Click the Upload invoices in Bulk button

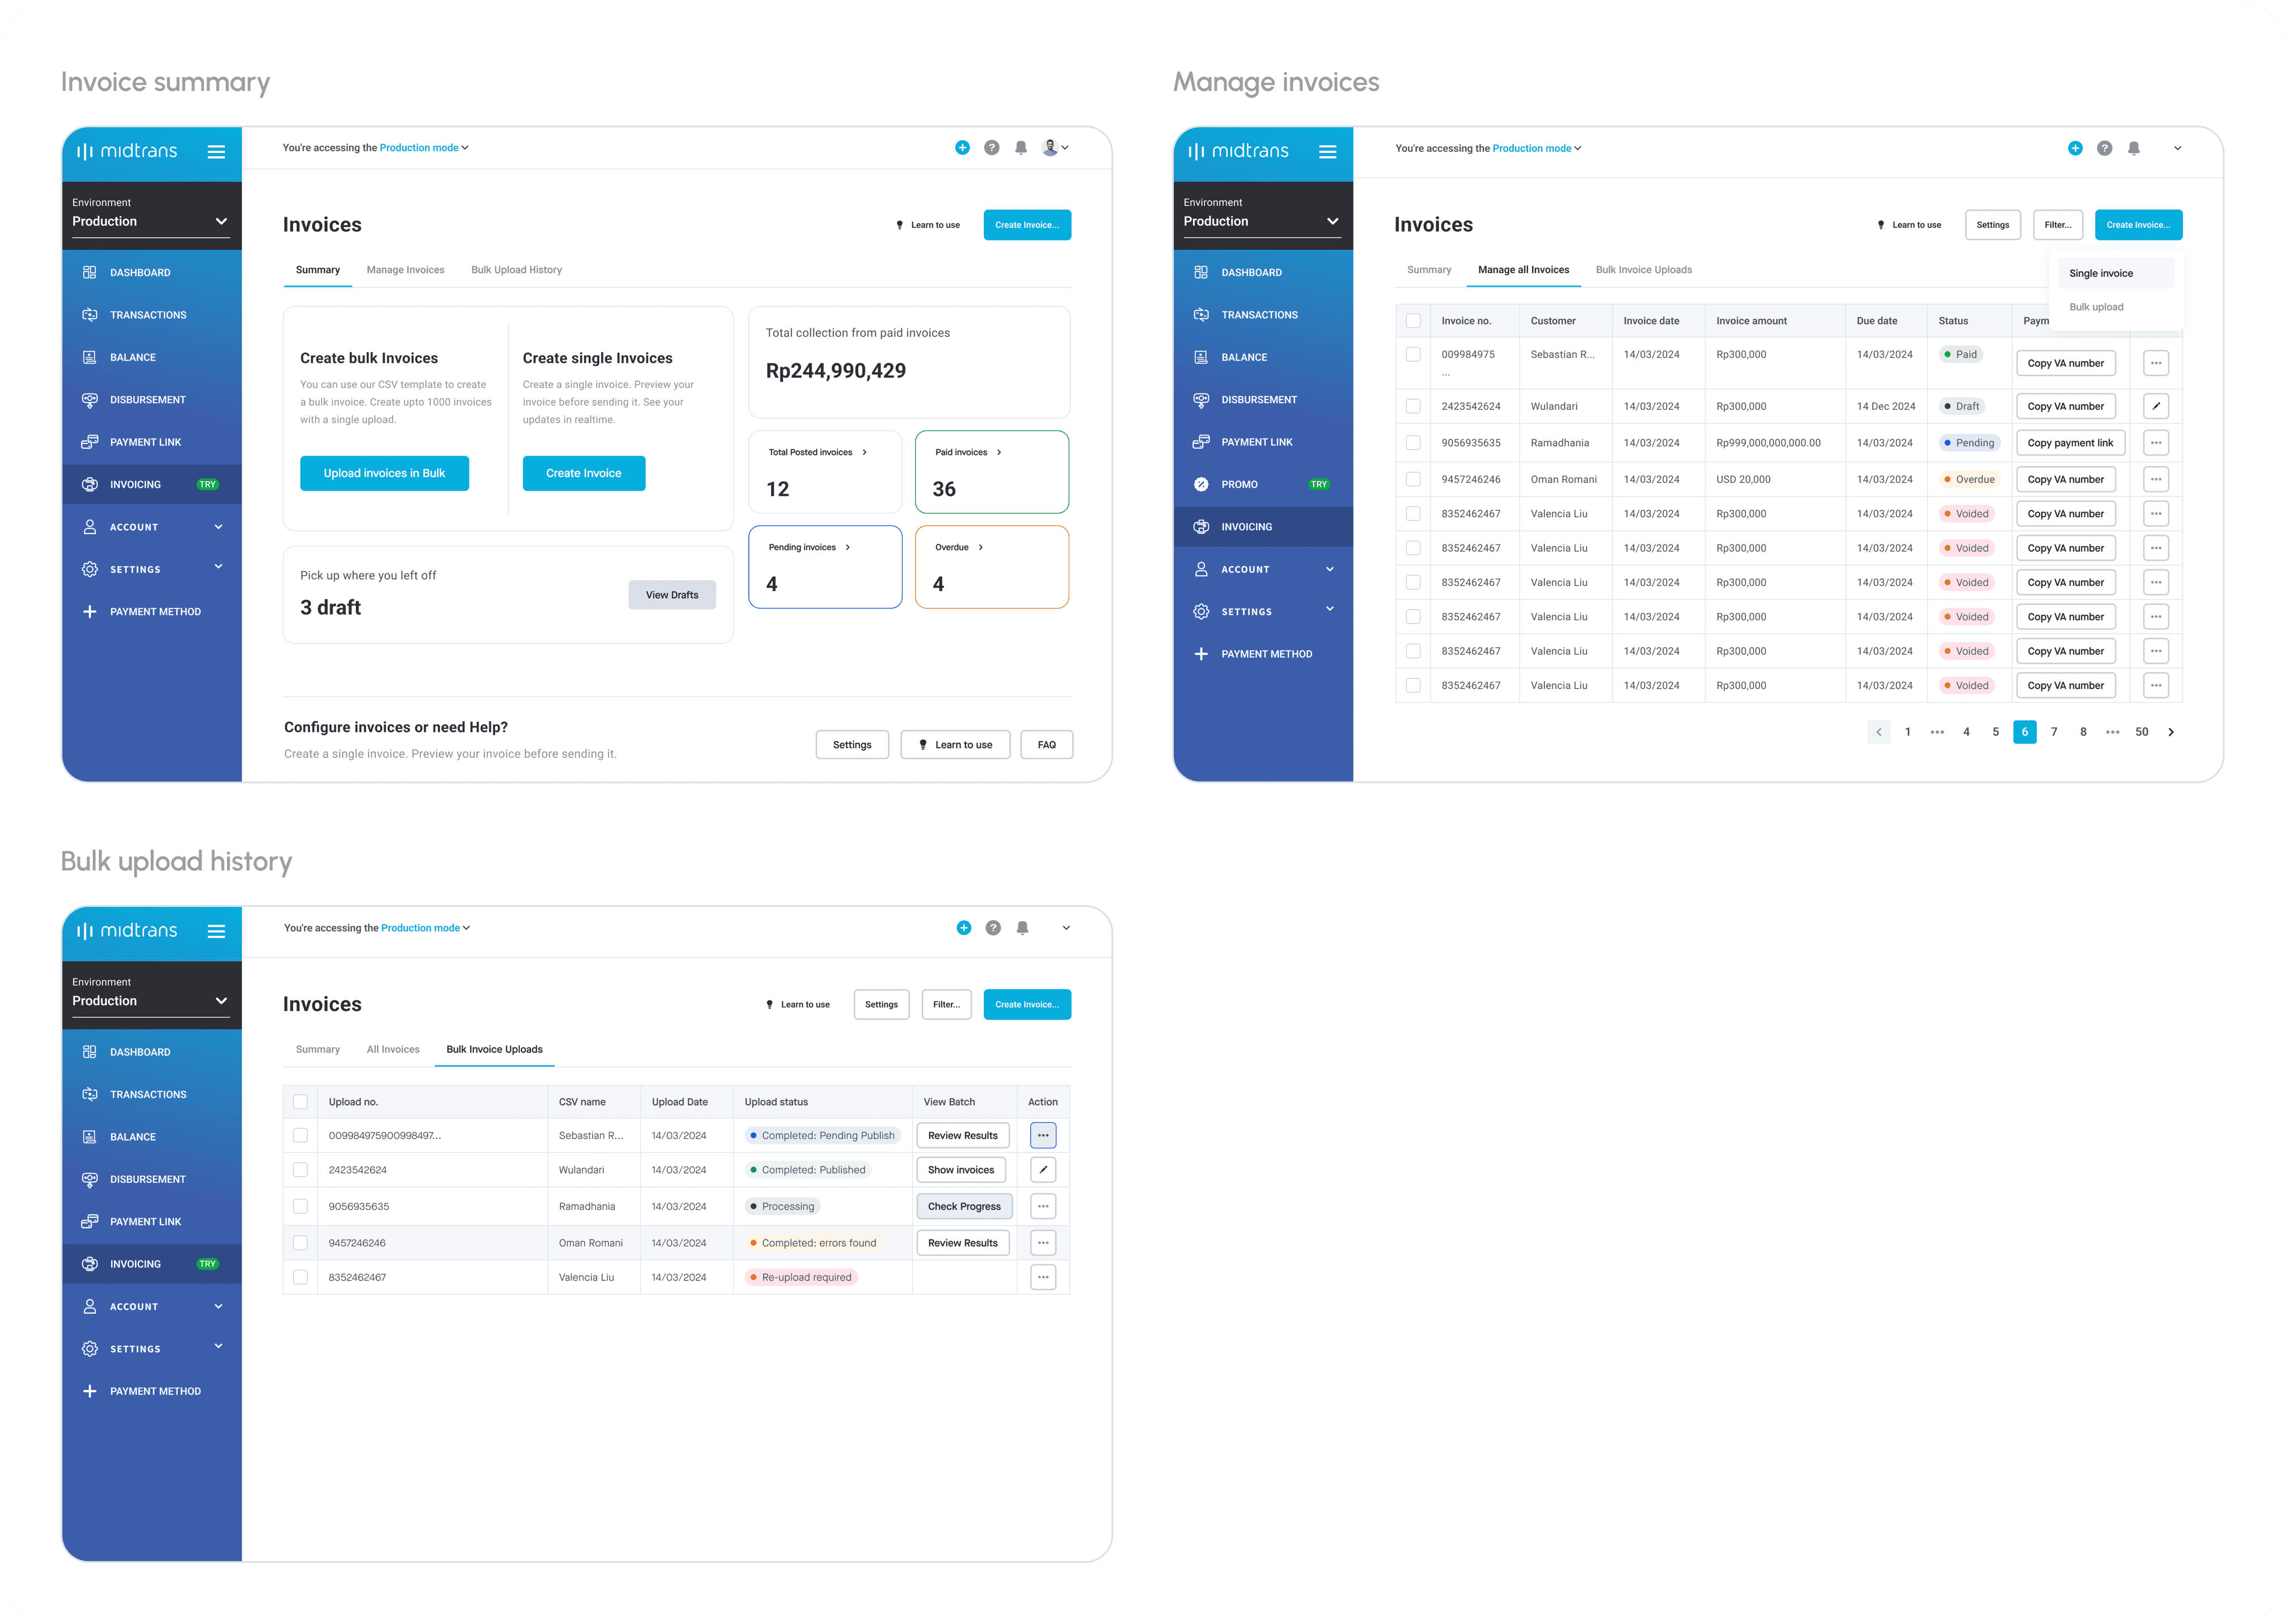(384, 473)
